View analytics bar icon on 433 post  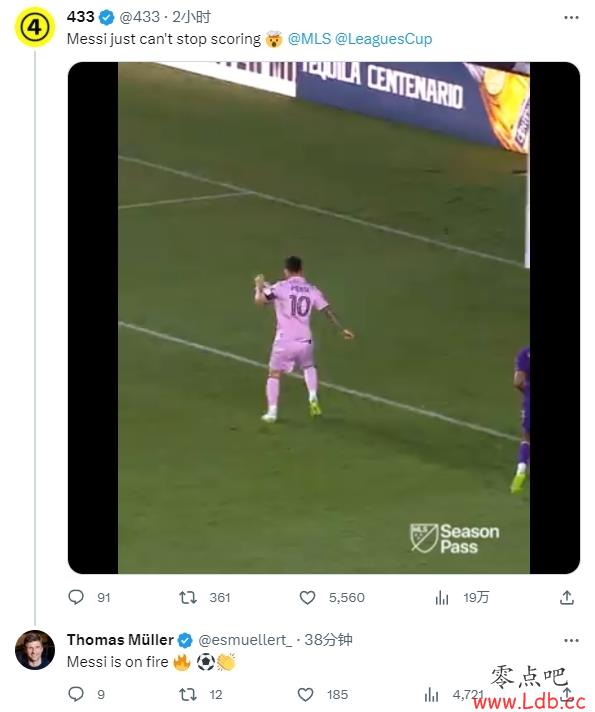coord(441,598)
